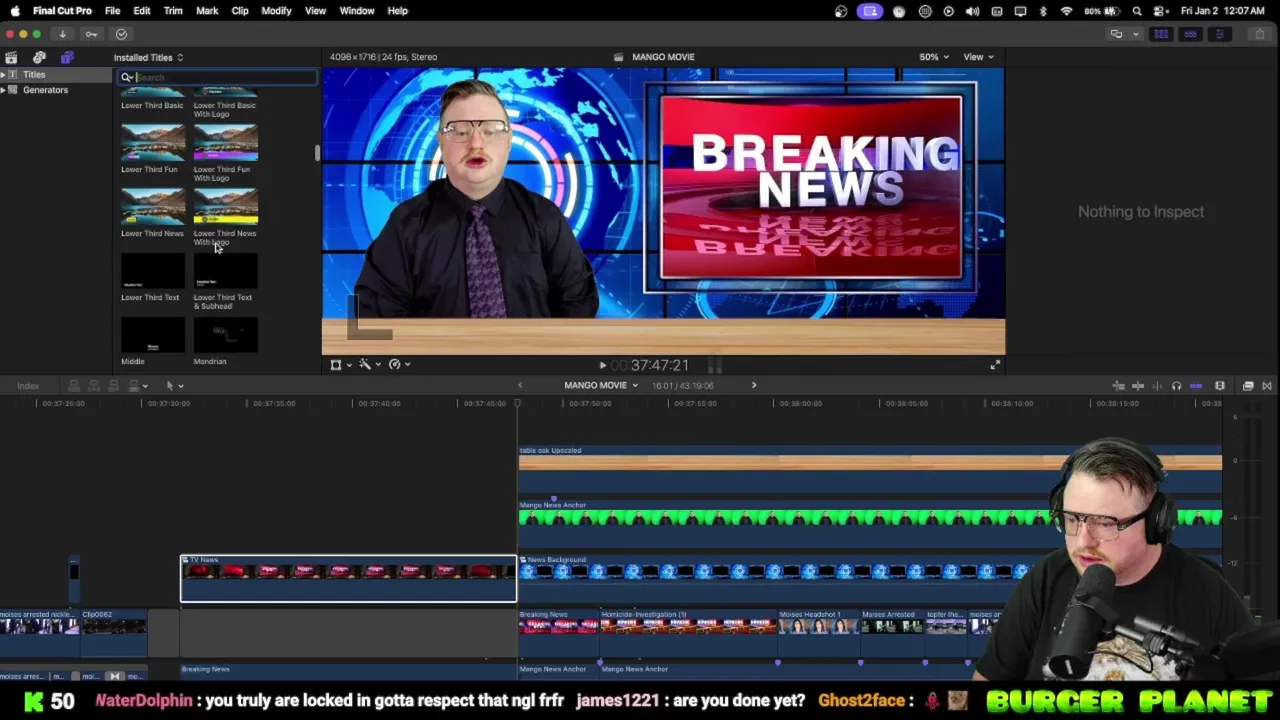Open the enhancement magic wand menu

pos(368,365)
